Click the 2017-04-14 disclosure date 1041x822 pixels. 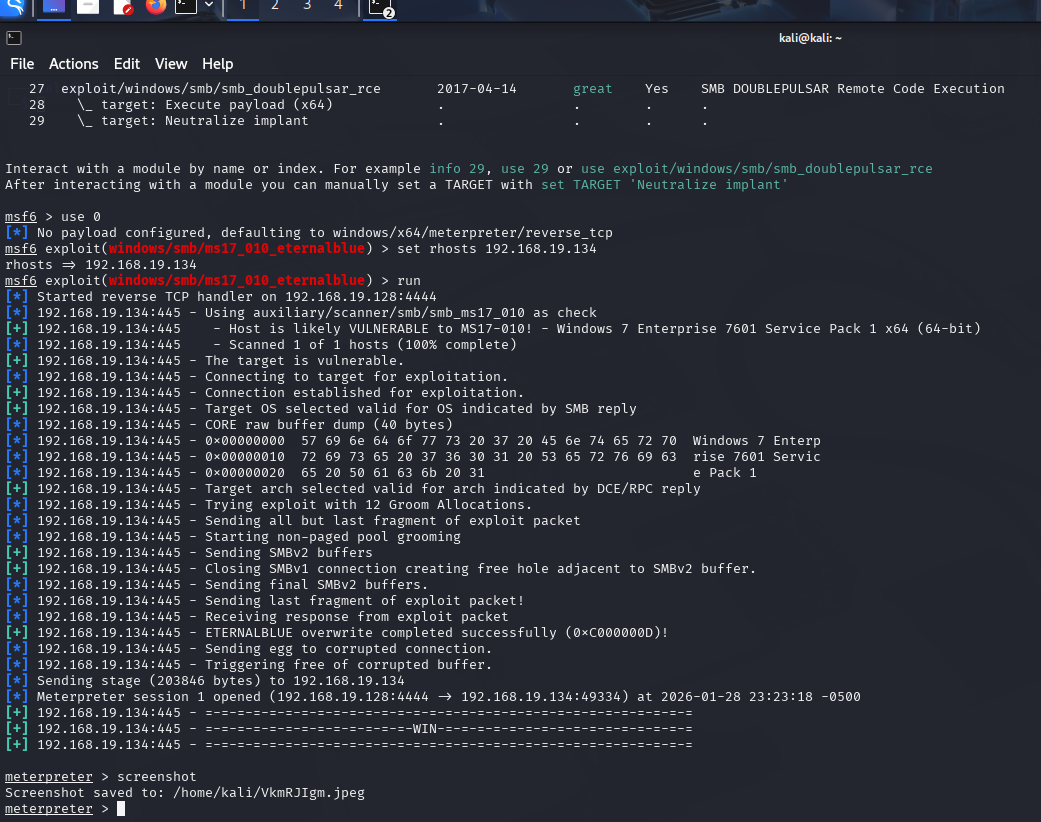[x=477, y=88]
